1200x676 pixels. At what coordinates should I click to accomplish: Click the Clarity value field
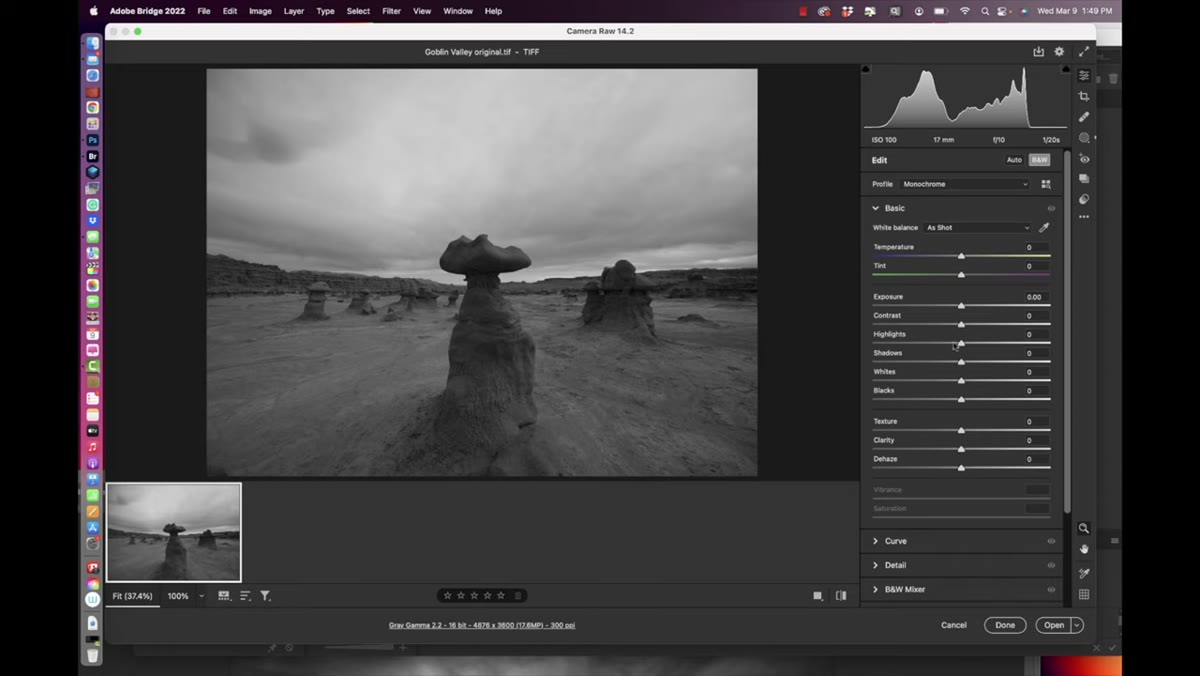(x=1037, y=440)
